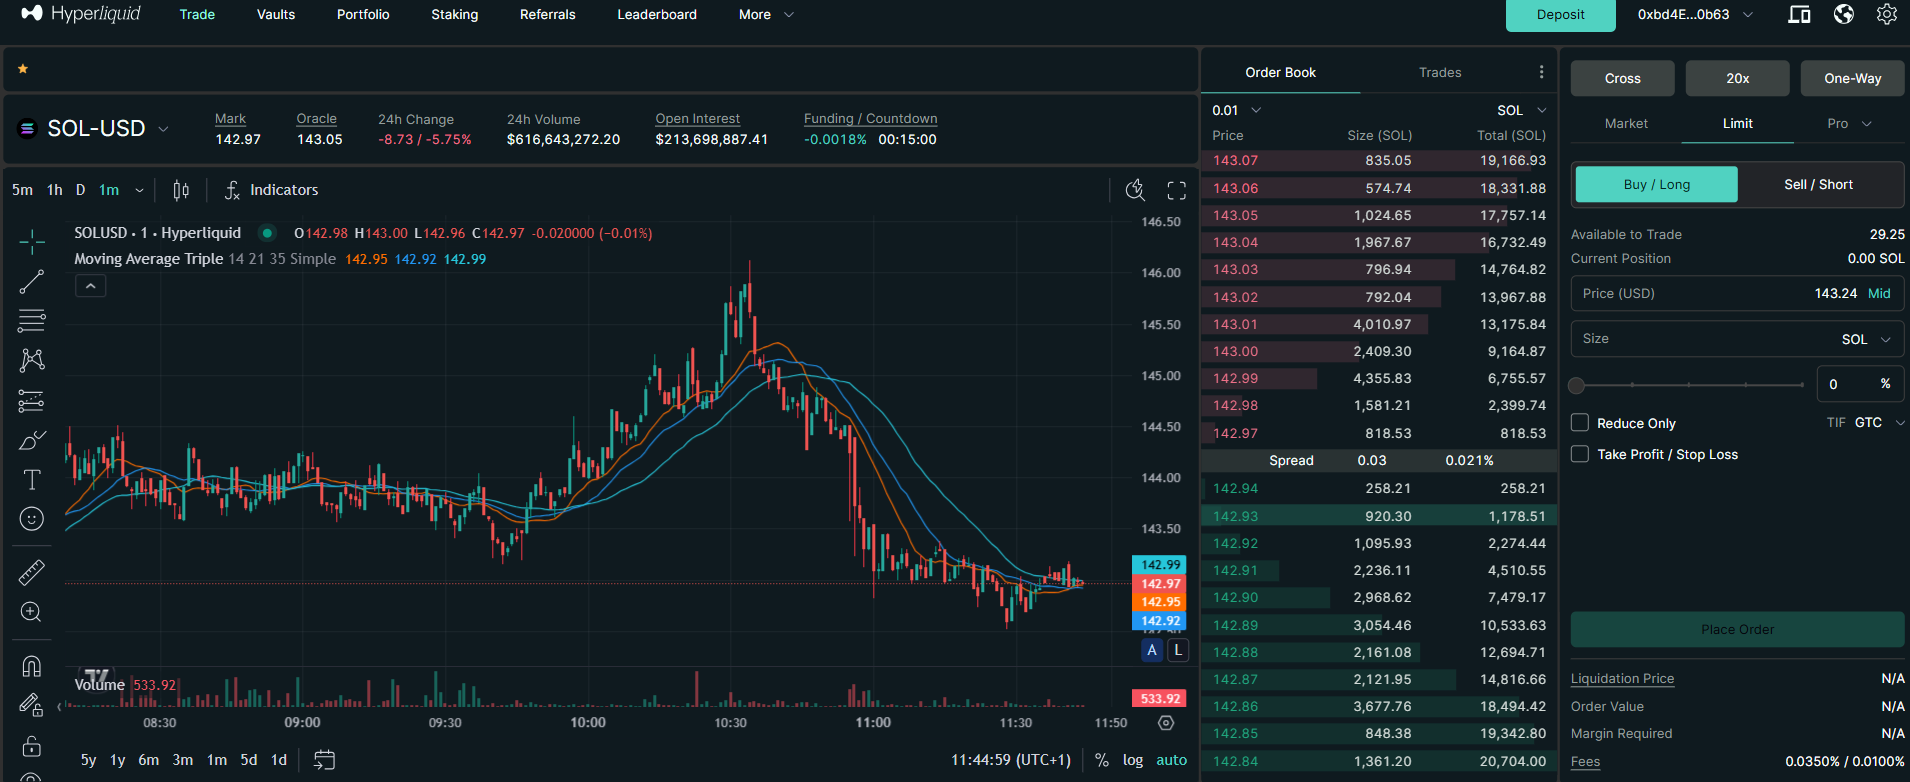This screenshot has height=782, width=1910.
Task: Open the language globe menu
Action: click(x=1844, y=14)
